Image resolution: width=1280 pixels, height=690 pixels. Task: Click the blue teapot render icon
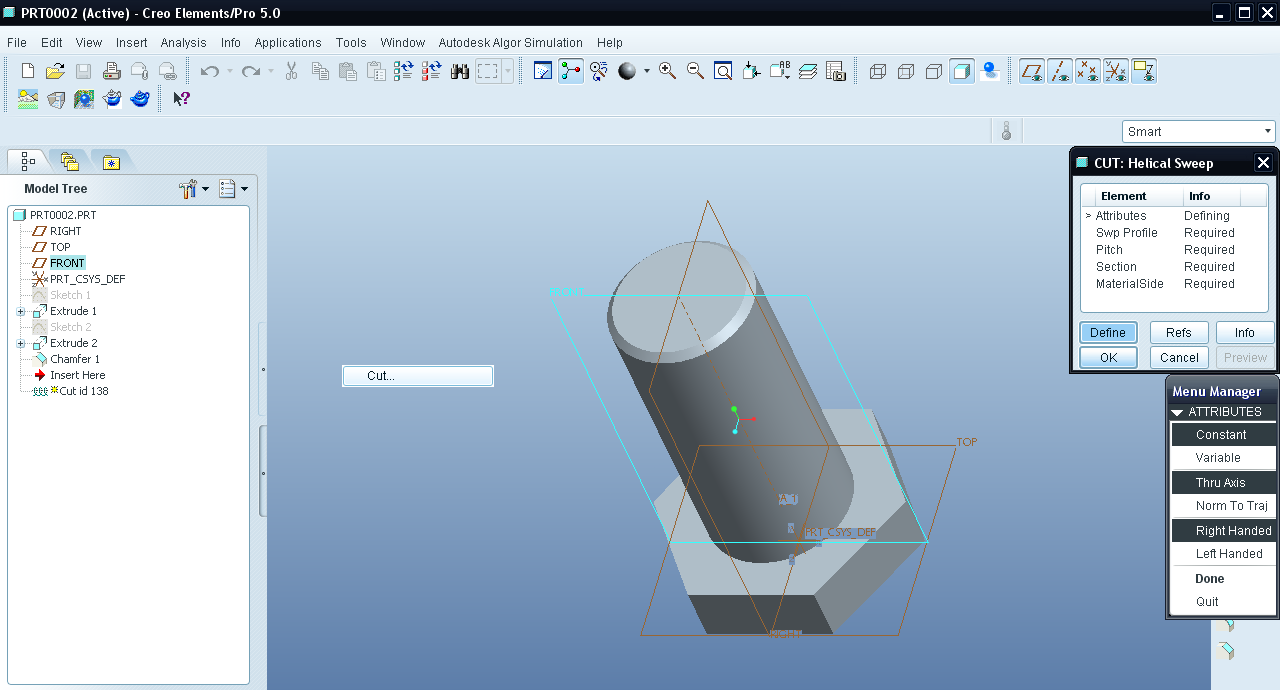point(140,99)
